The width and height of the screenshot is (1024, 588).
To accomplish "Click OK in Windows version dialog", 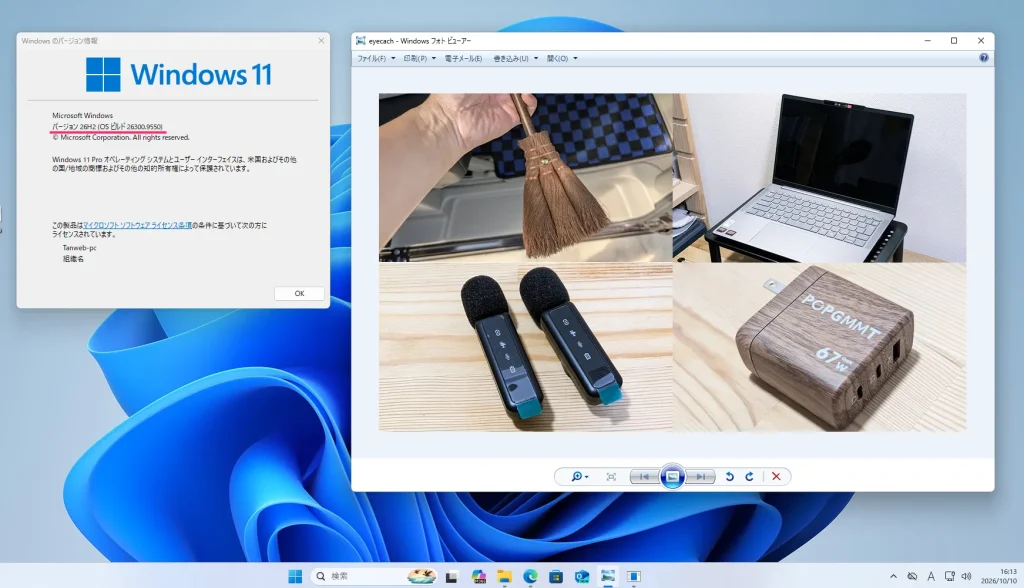I will tap(299, 293).
